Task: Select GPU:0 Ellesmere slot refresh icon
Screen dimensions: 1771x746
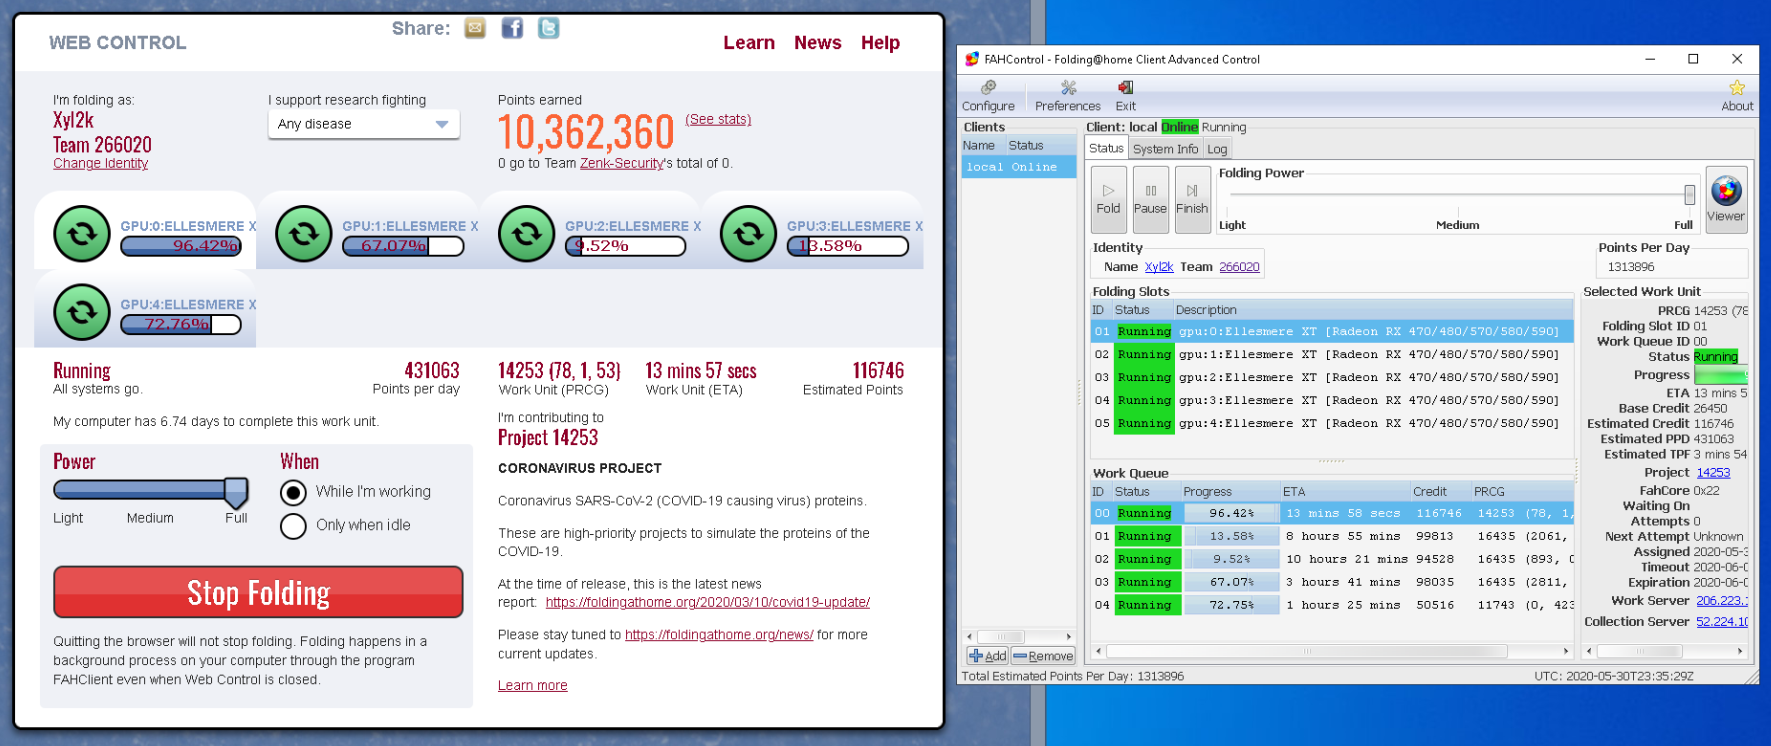Action: pyautogui.click(x=82, y=234)
